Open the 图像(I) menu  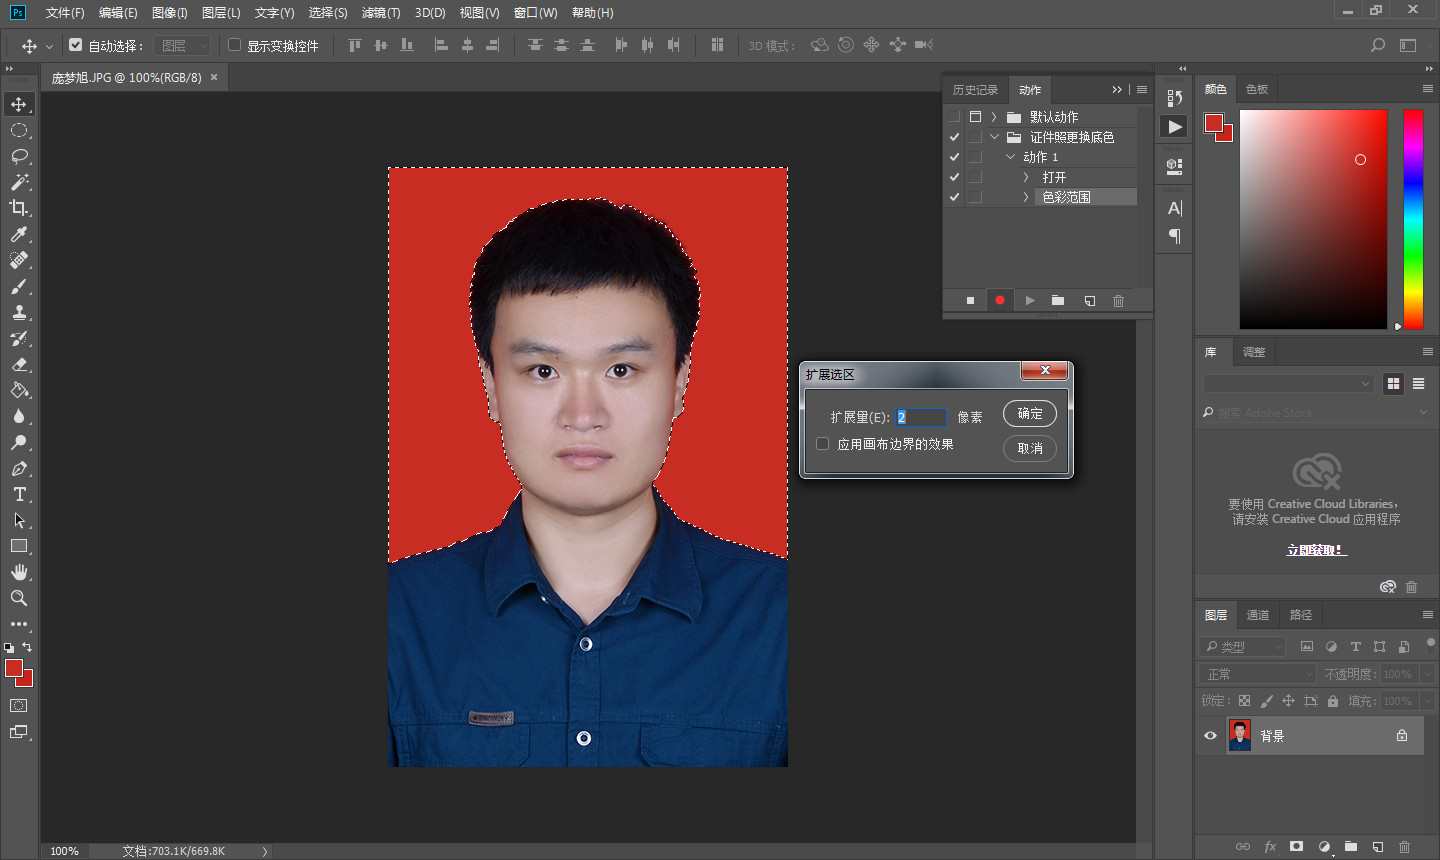170,13
